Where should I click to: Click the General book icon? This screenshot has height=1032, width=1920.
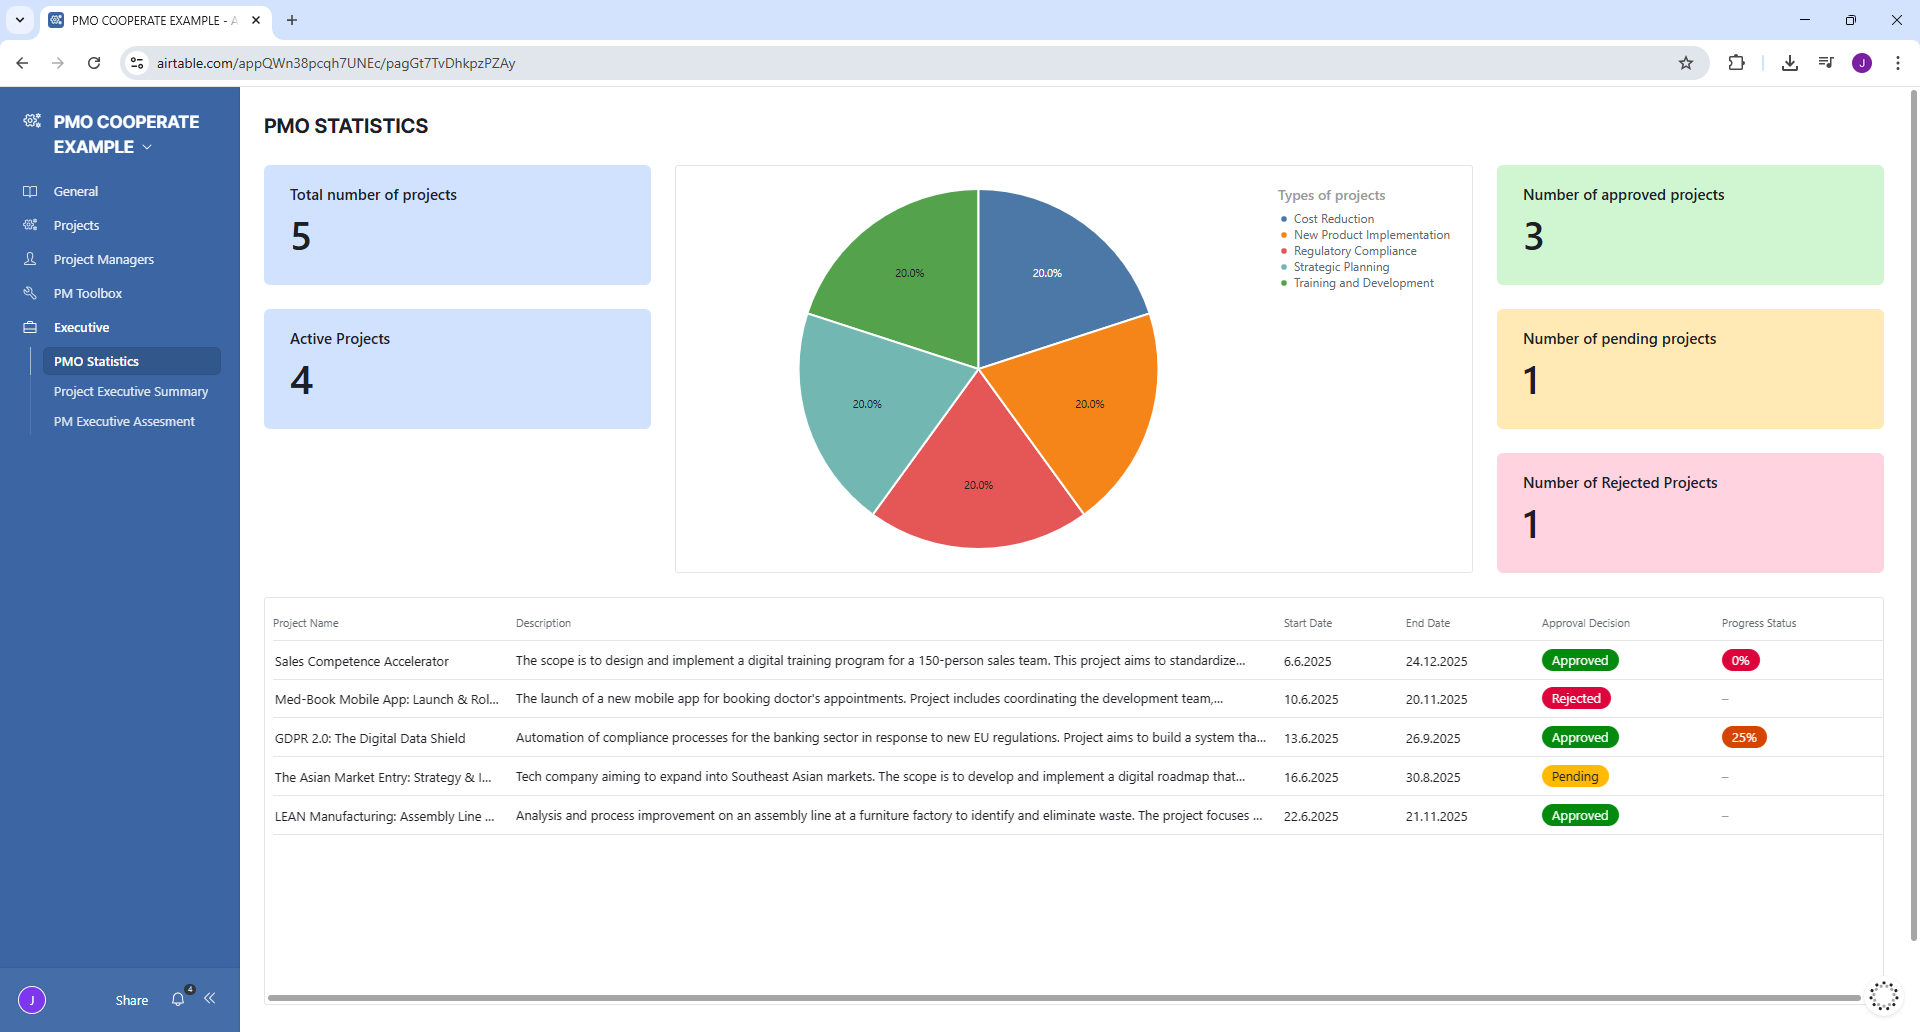pyautogui.click(x=30, y=191)
